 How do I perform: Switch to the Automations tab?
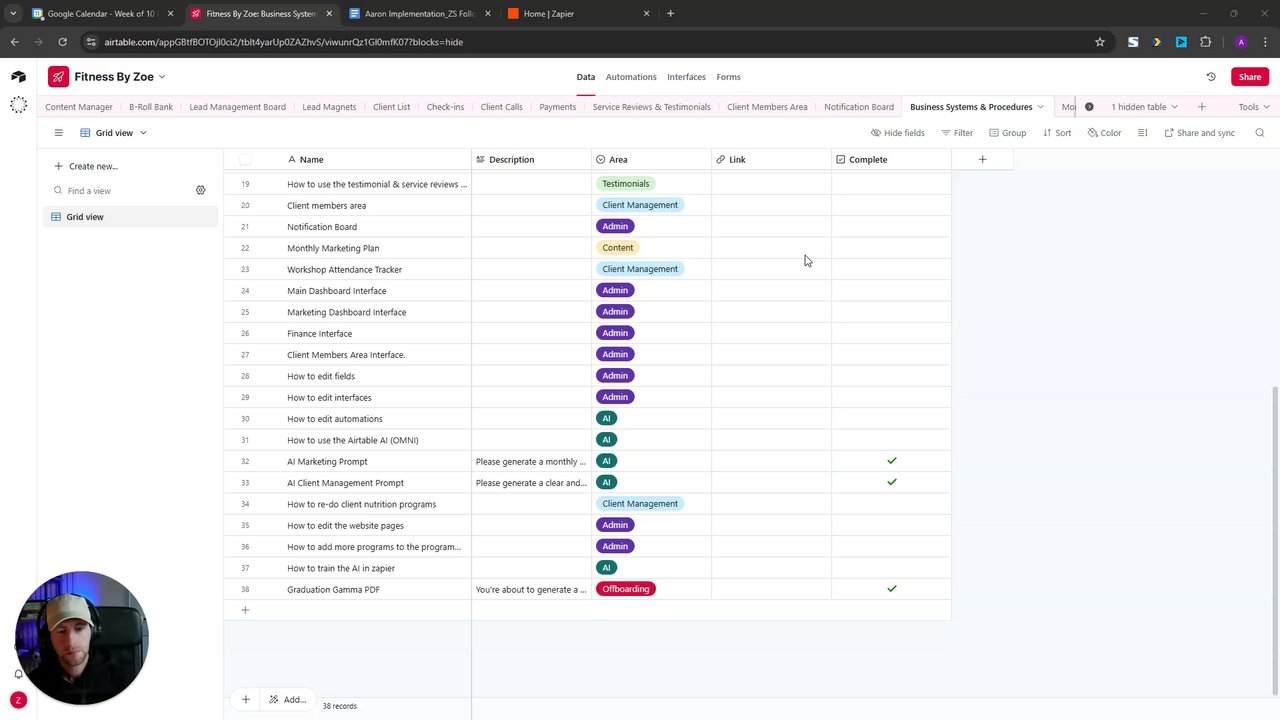631,77
